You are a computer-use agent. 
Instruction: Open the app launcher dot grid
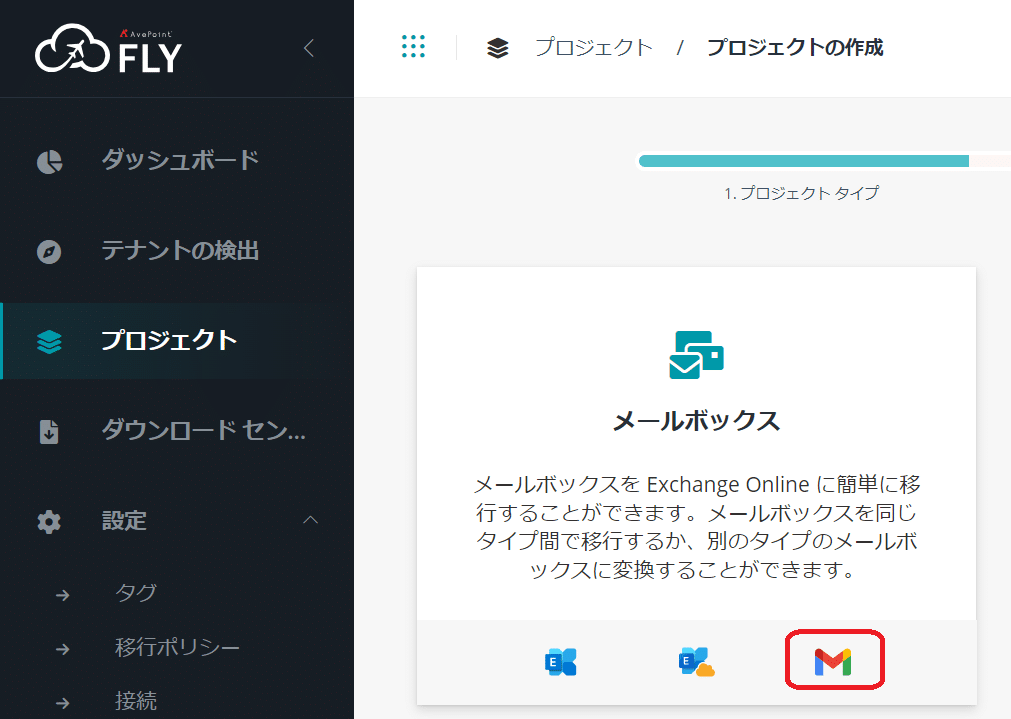click(x=413, y=46)
